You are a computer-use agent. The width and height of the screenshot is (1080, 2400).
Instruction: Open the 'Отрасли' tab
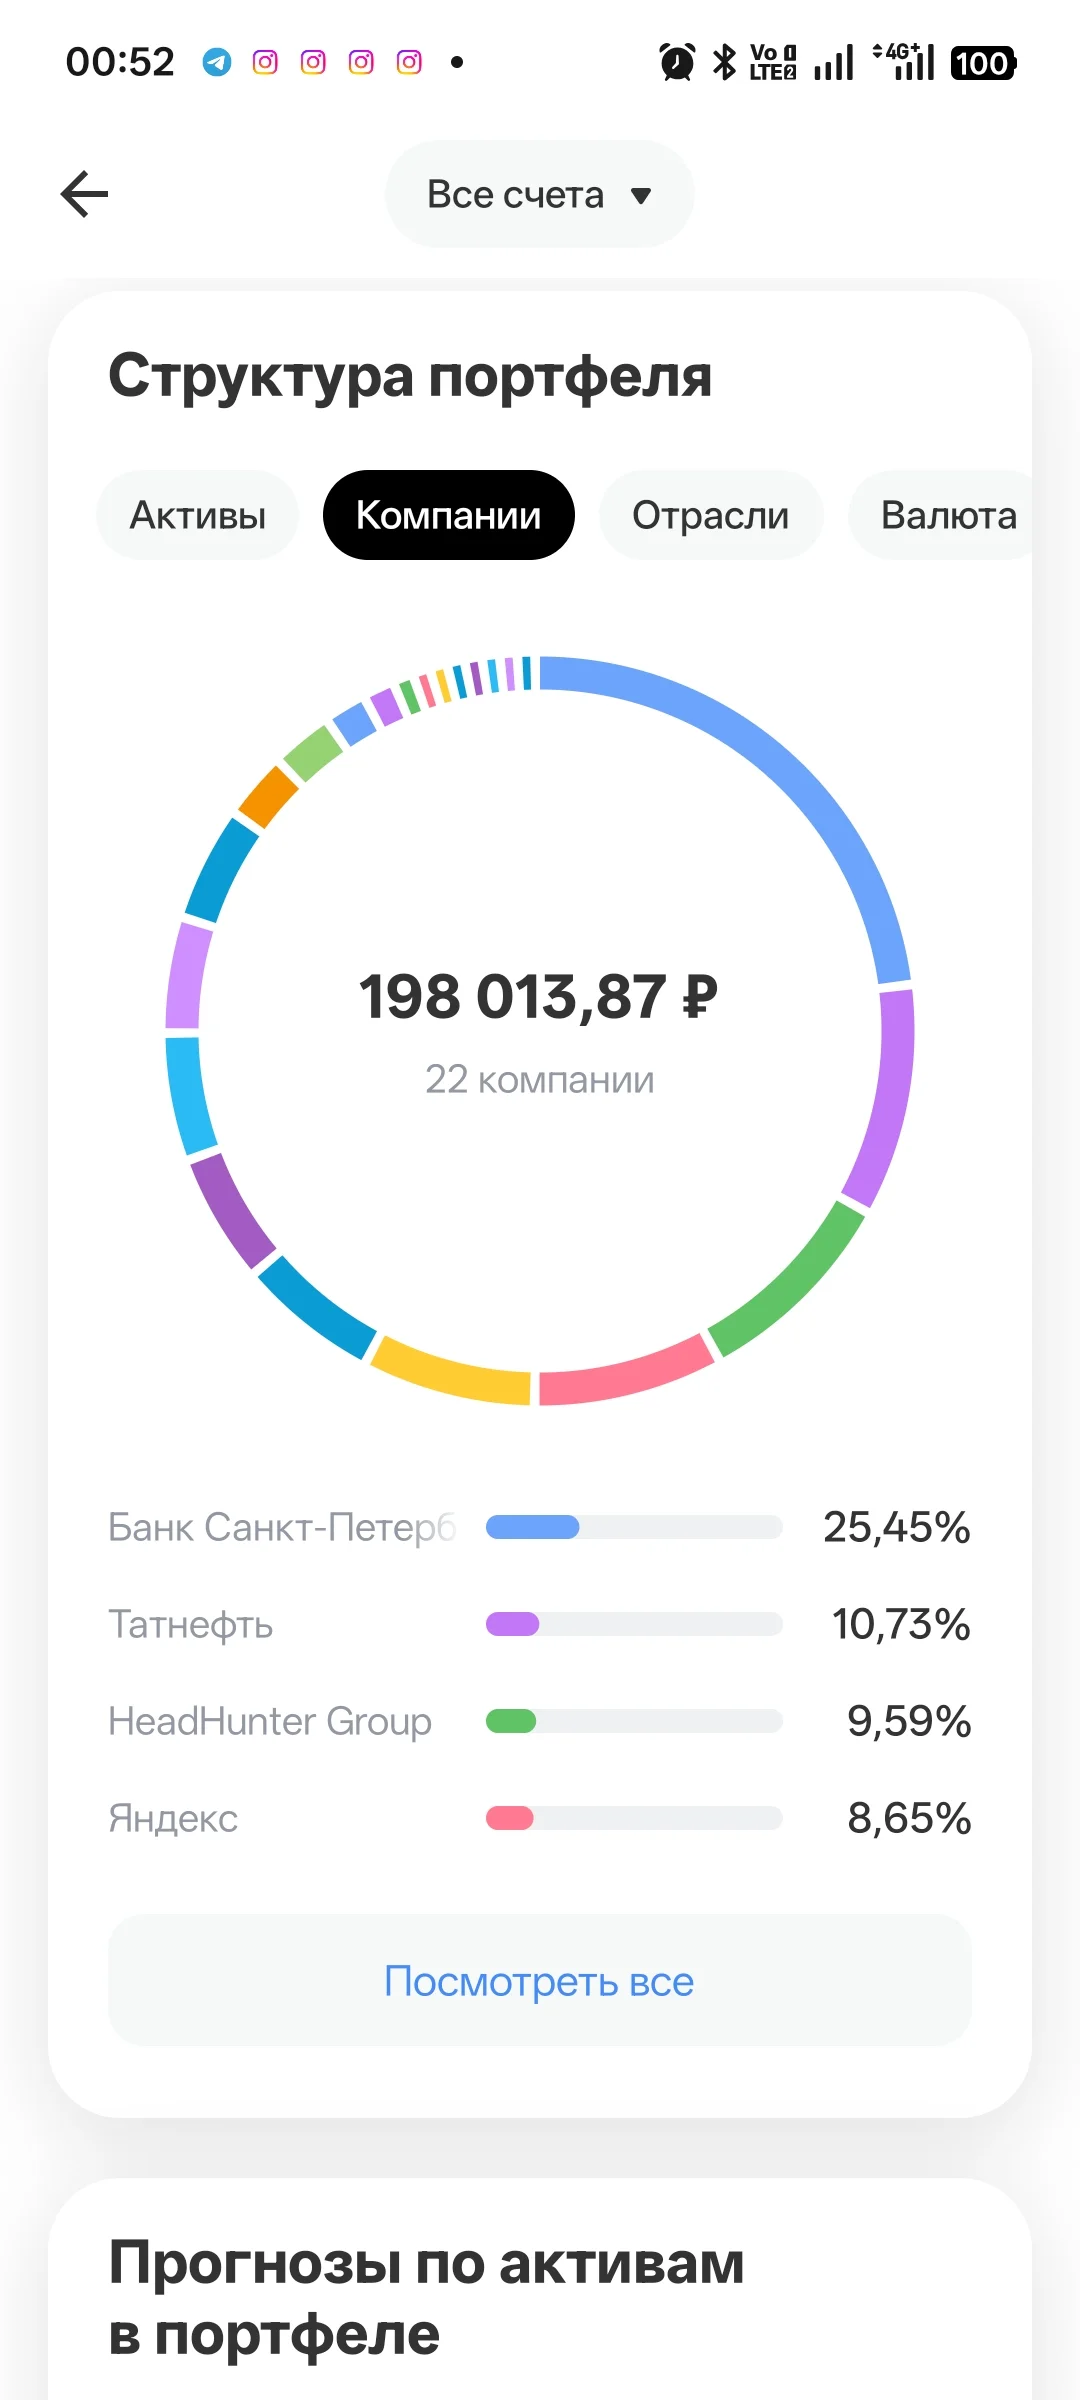coord(711,515)
